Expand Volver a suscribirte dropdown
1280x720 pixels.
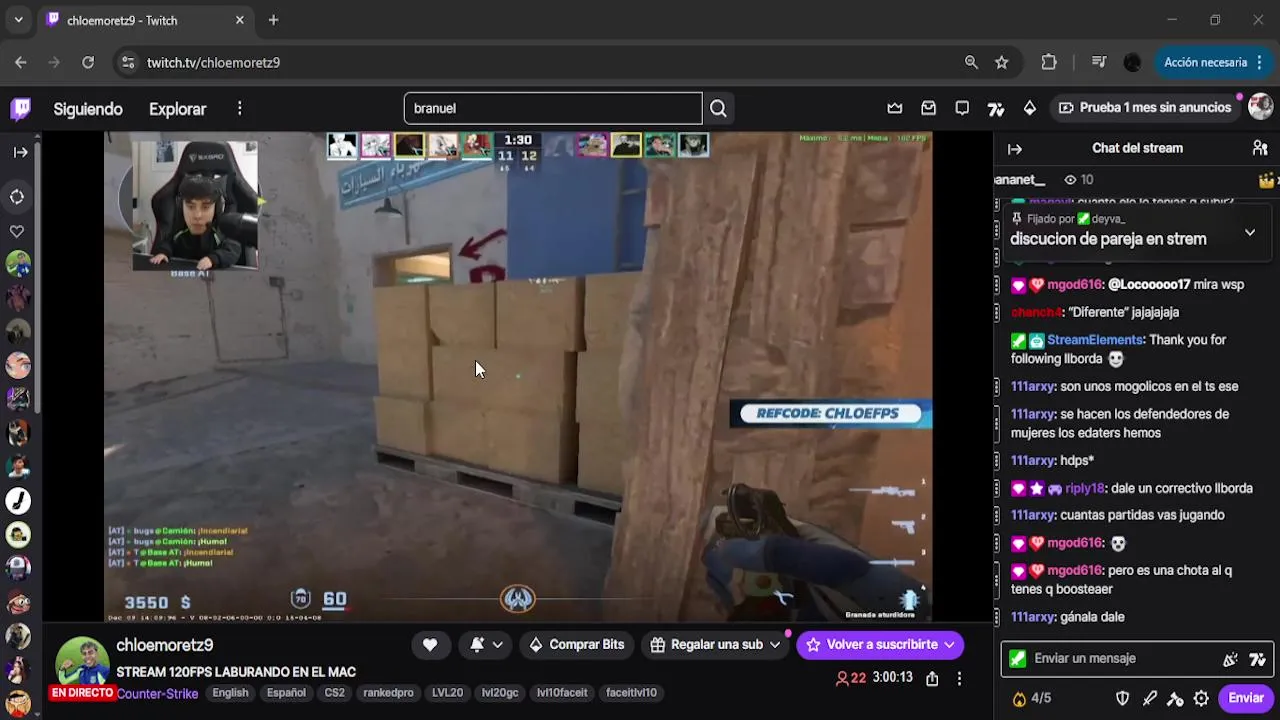pos(949,645)
